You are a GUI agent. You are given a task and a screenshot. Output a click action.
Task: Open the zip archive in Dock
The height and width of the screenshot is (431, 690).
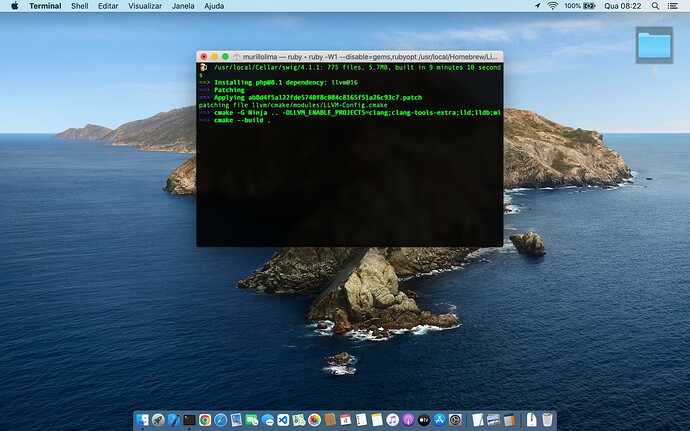[x=532, y=420]
